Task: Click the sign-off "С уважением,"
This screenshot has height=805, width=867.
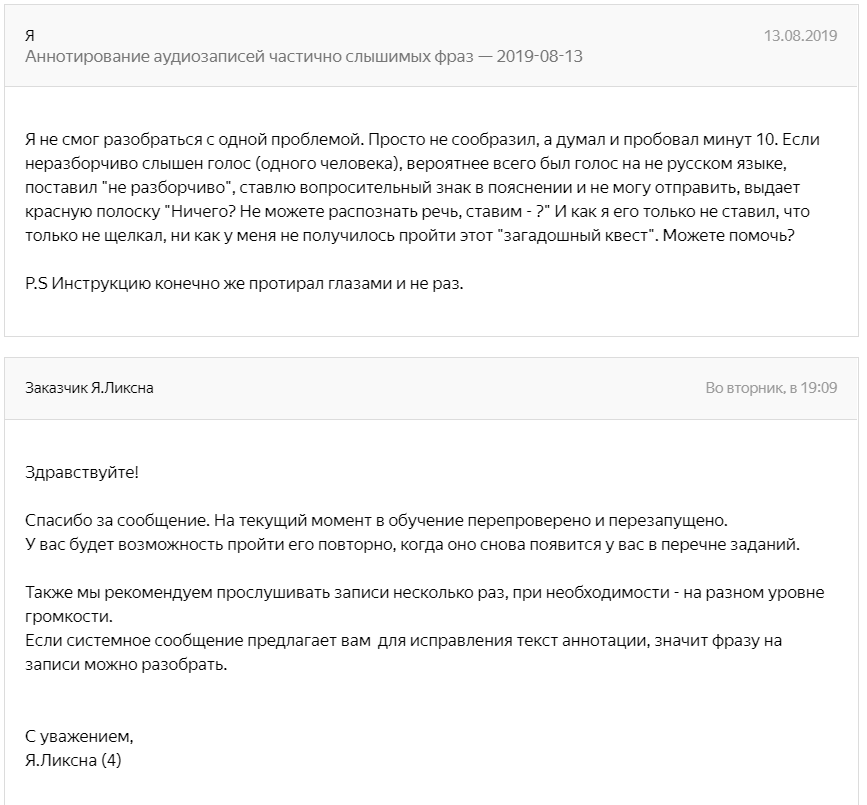Action: (x=79, y=736)
